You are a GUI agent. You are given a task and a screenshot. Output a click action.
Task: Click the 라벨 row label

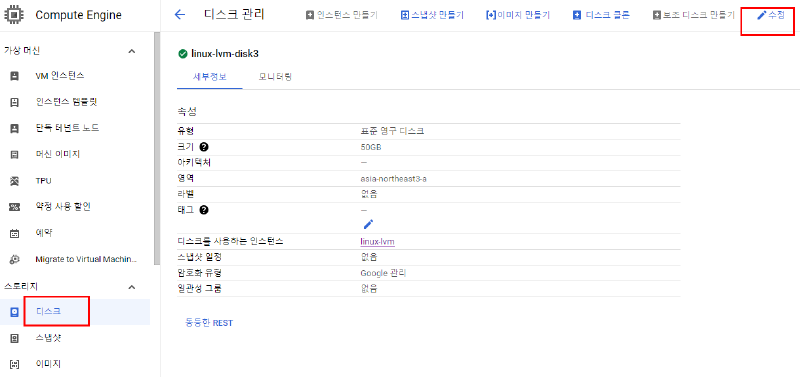coord(185,194)
